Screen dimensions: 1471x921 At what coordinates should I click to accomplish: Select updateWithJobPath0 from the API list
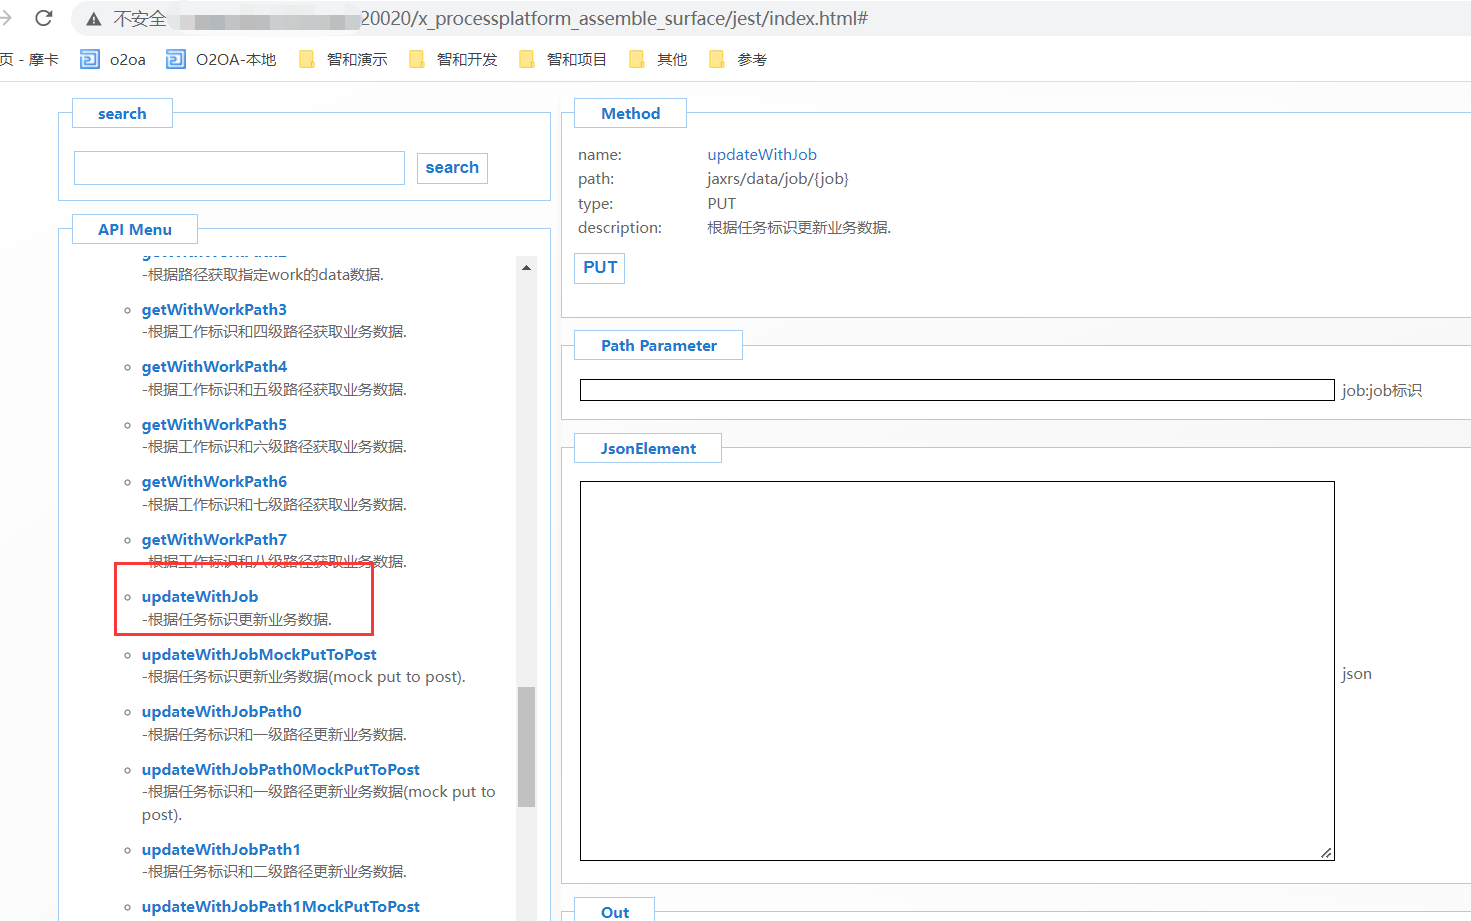221,712
